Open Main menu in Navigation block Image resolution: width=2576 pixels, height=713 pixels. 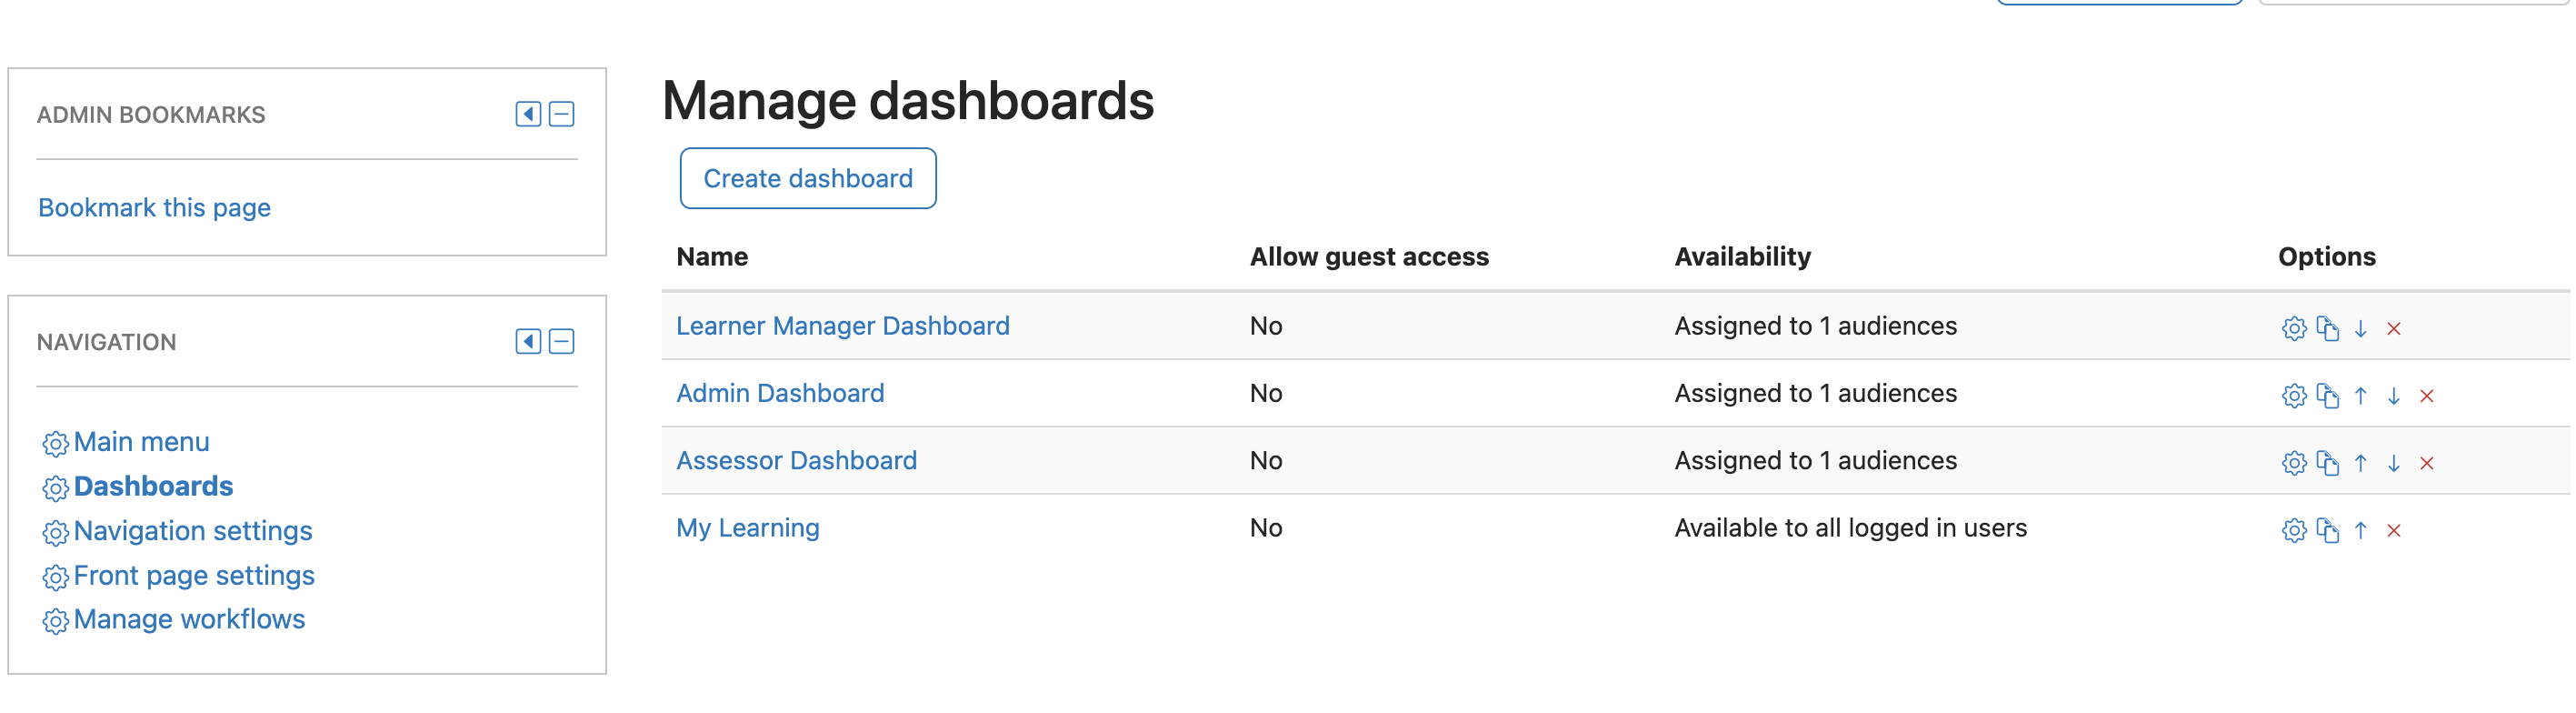(x=141, y=442)
